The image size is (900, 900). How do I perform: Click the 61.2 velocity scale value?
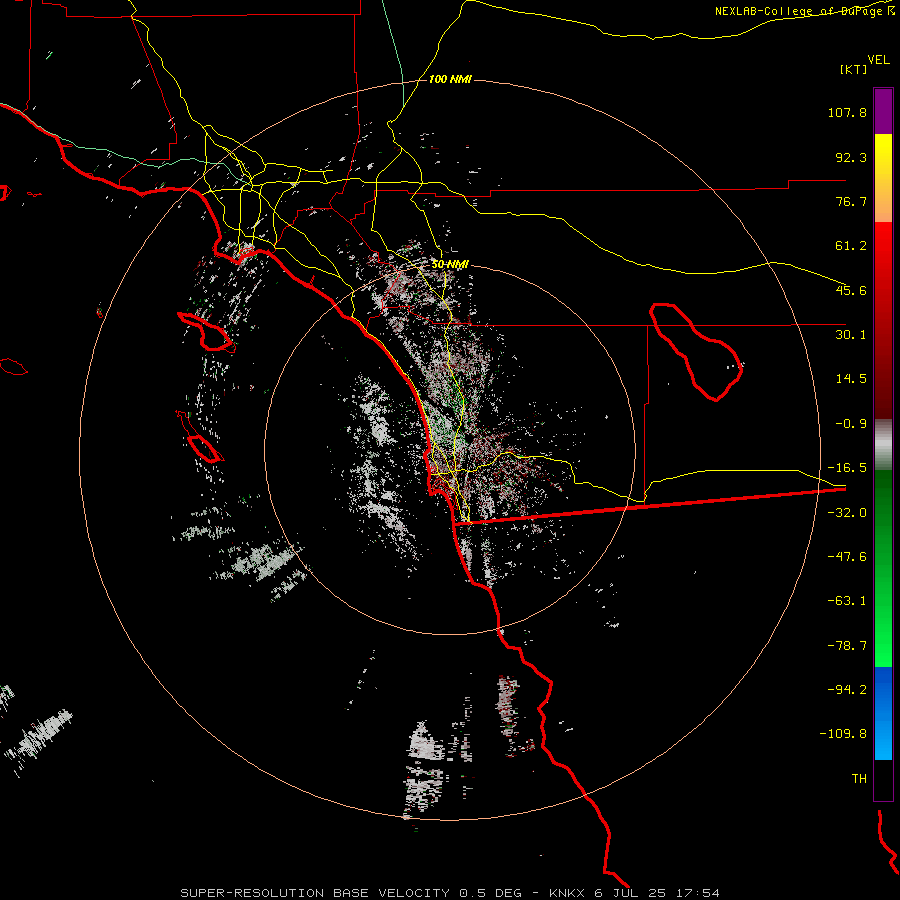851,246
